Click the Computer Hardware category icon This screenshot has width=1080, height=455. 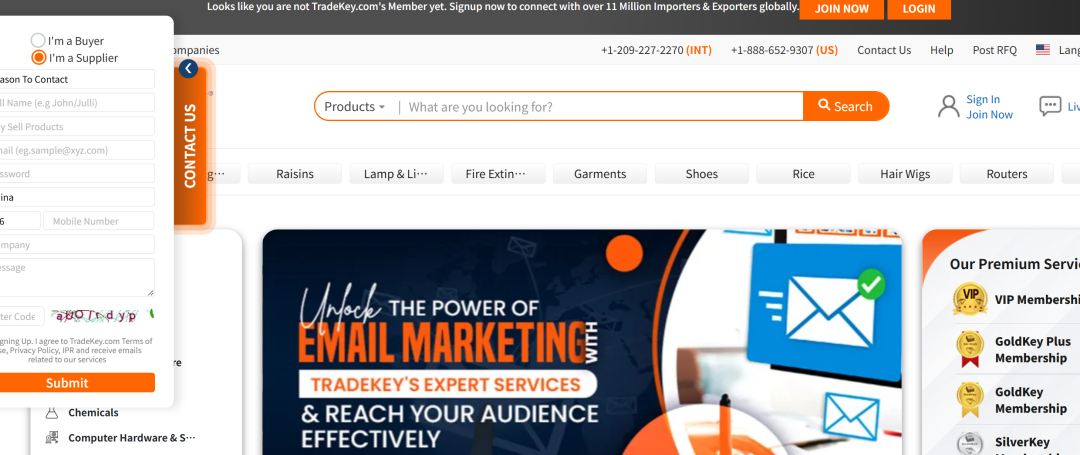tap(52, 438)
